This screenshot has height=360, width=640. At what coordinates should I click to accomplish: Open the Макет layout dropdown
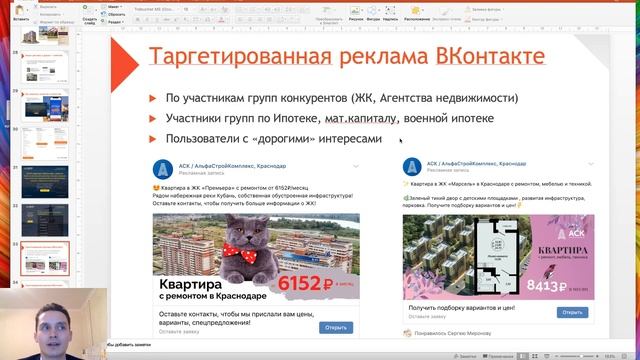112,7
